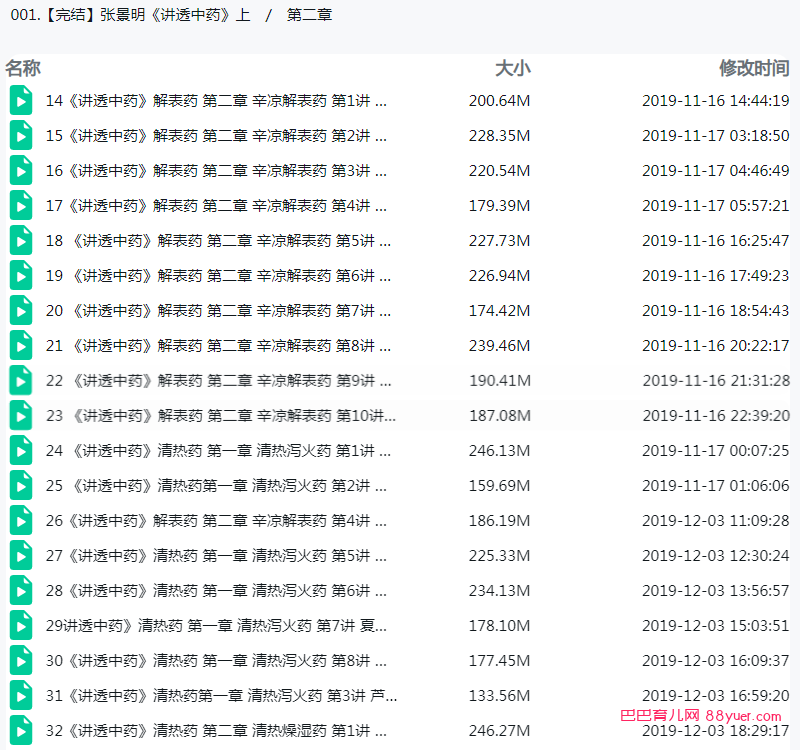Open file 28 清热泻火药 第6讲

tap(216, 591)
